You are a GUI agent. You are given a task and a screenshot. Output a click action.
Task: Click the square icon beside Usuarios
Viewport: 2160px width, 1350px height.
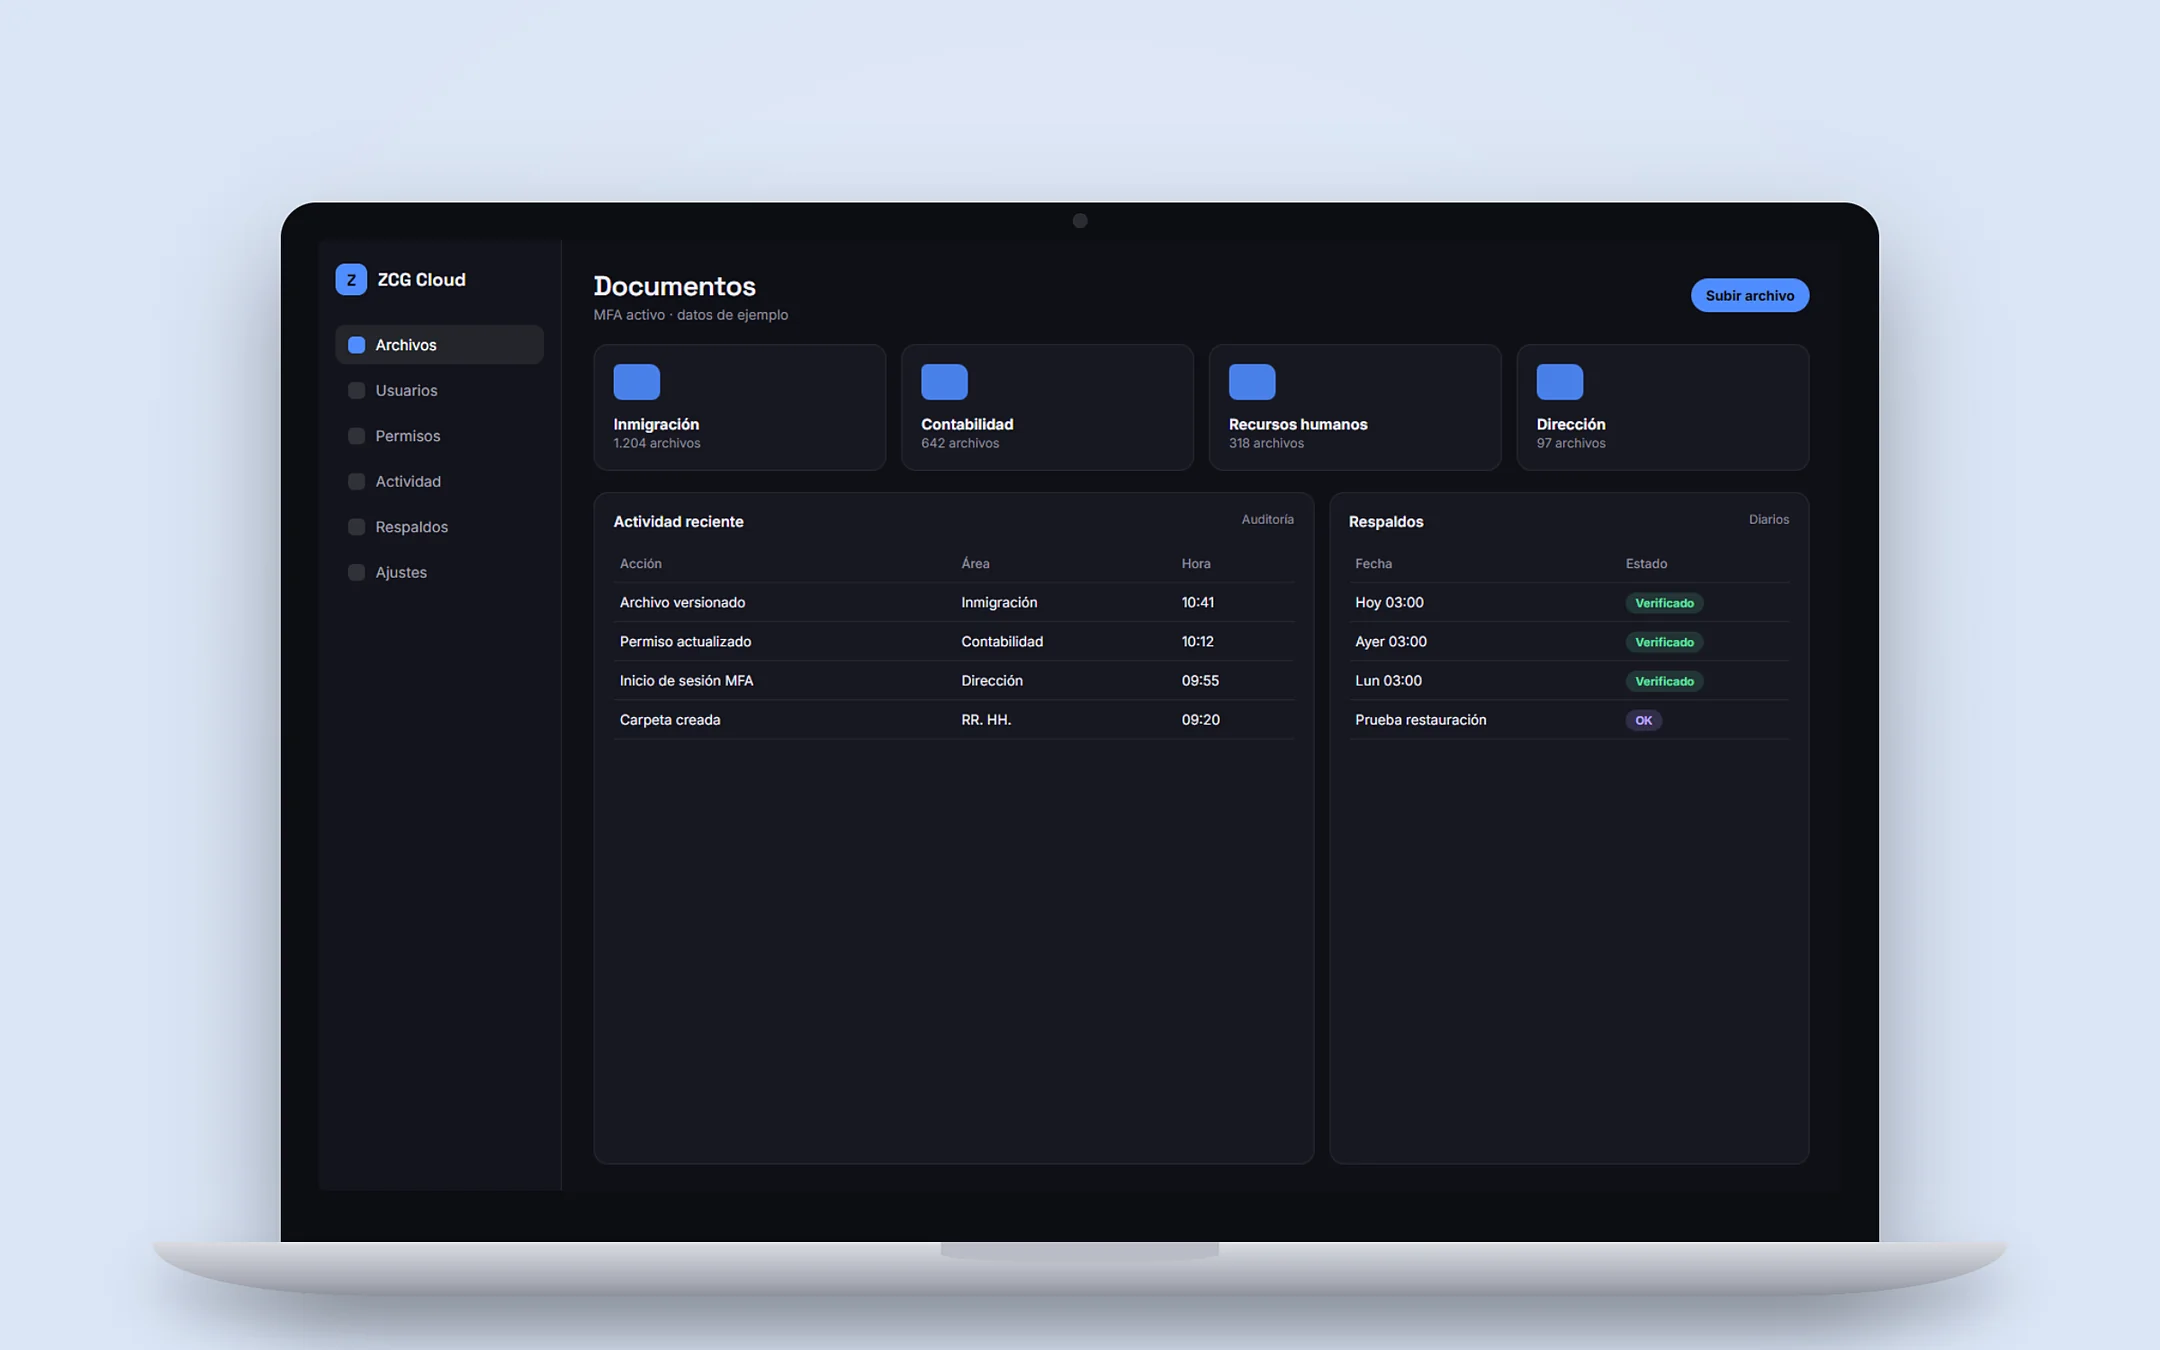click(x=356, y=390)
